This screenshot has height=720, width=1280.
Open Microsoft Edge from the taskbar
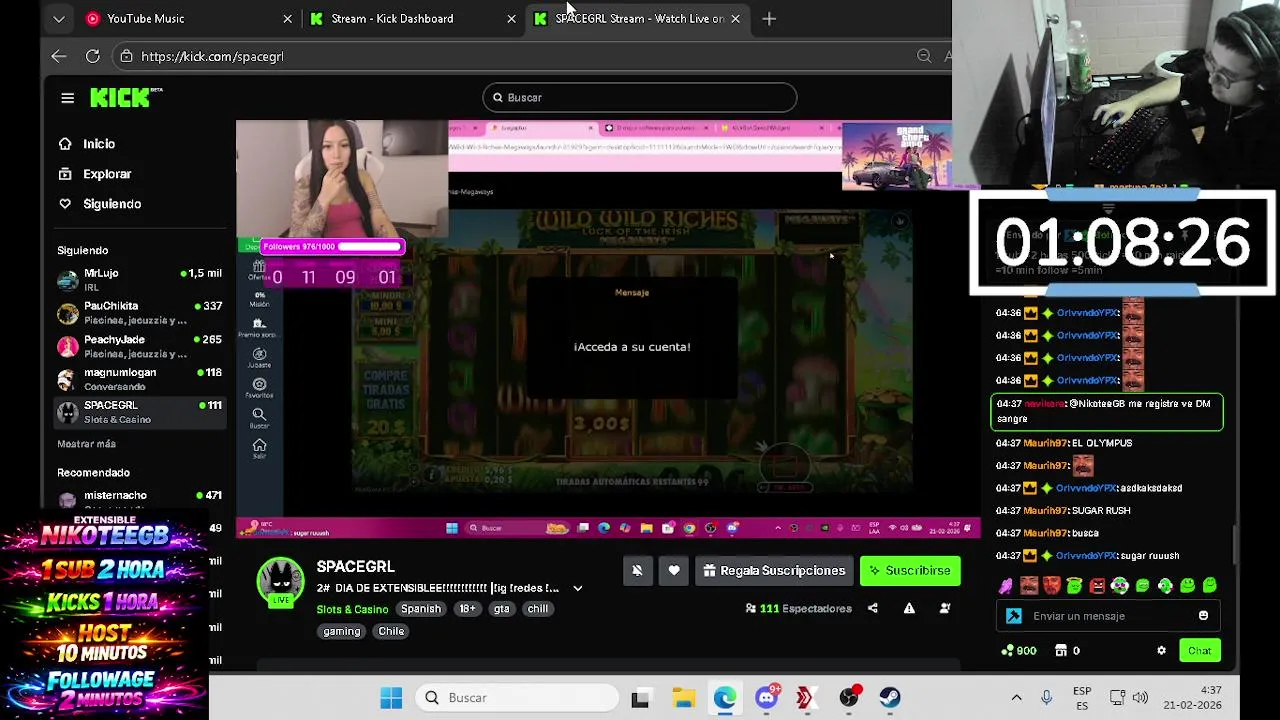coord(725,698)
